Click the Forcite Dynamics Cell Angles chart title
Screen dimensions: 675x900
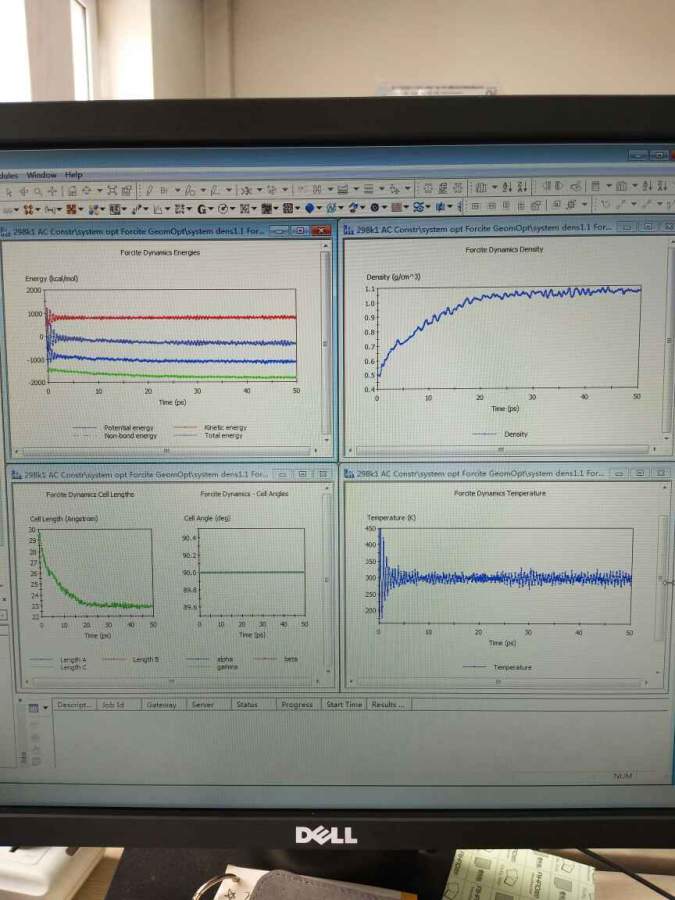[x=244, y=494]
